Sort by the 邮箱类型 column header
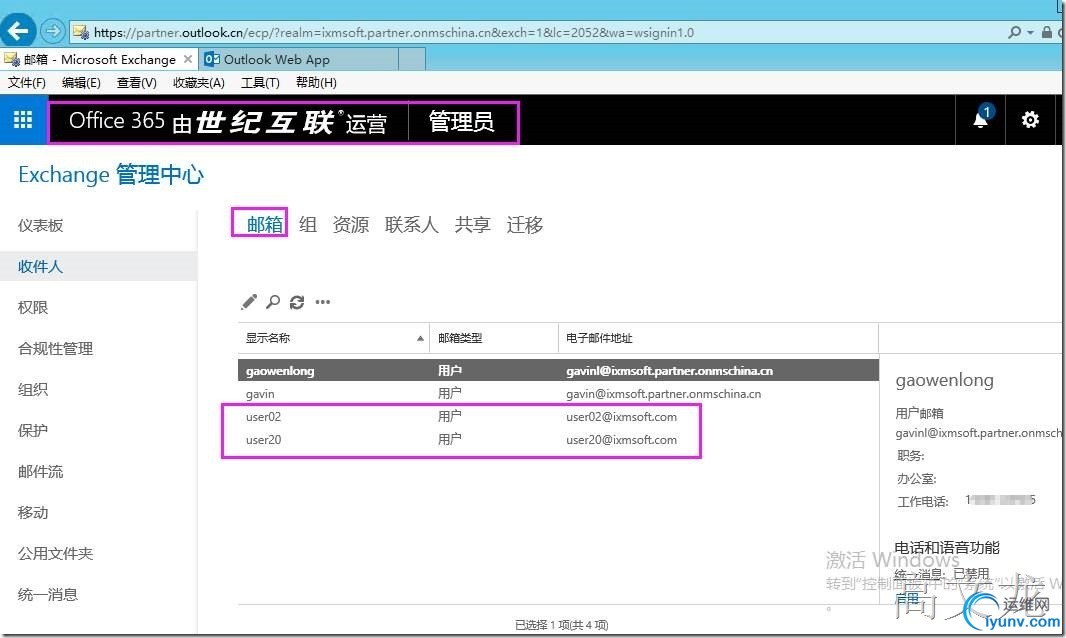 pos(494,338)
